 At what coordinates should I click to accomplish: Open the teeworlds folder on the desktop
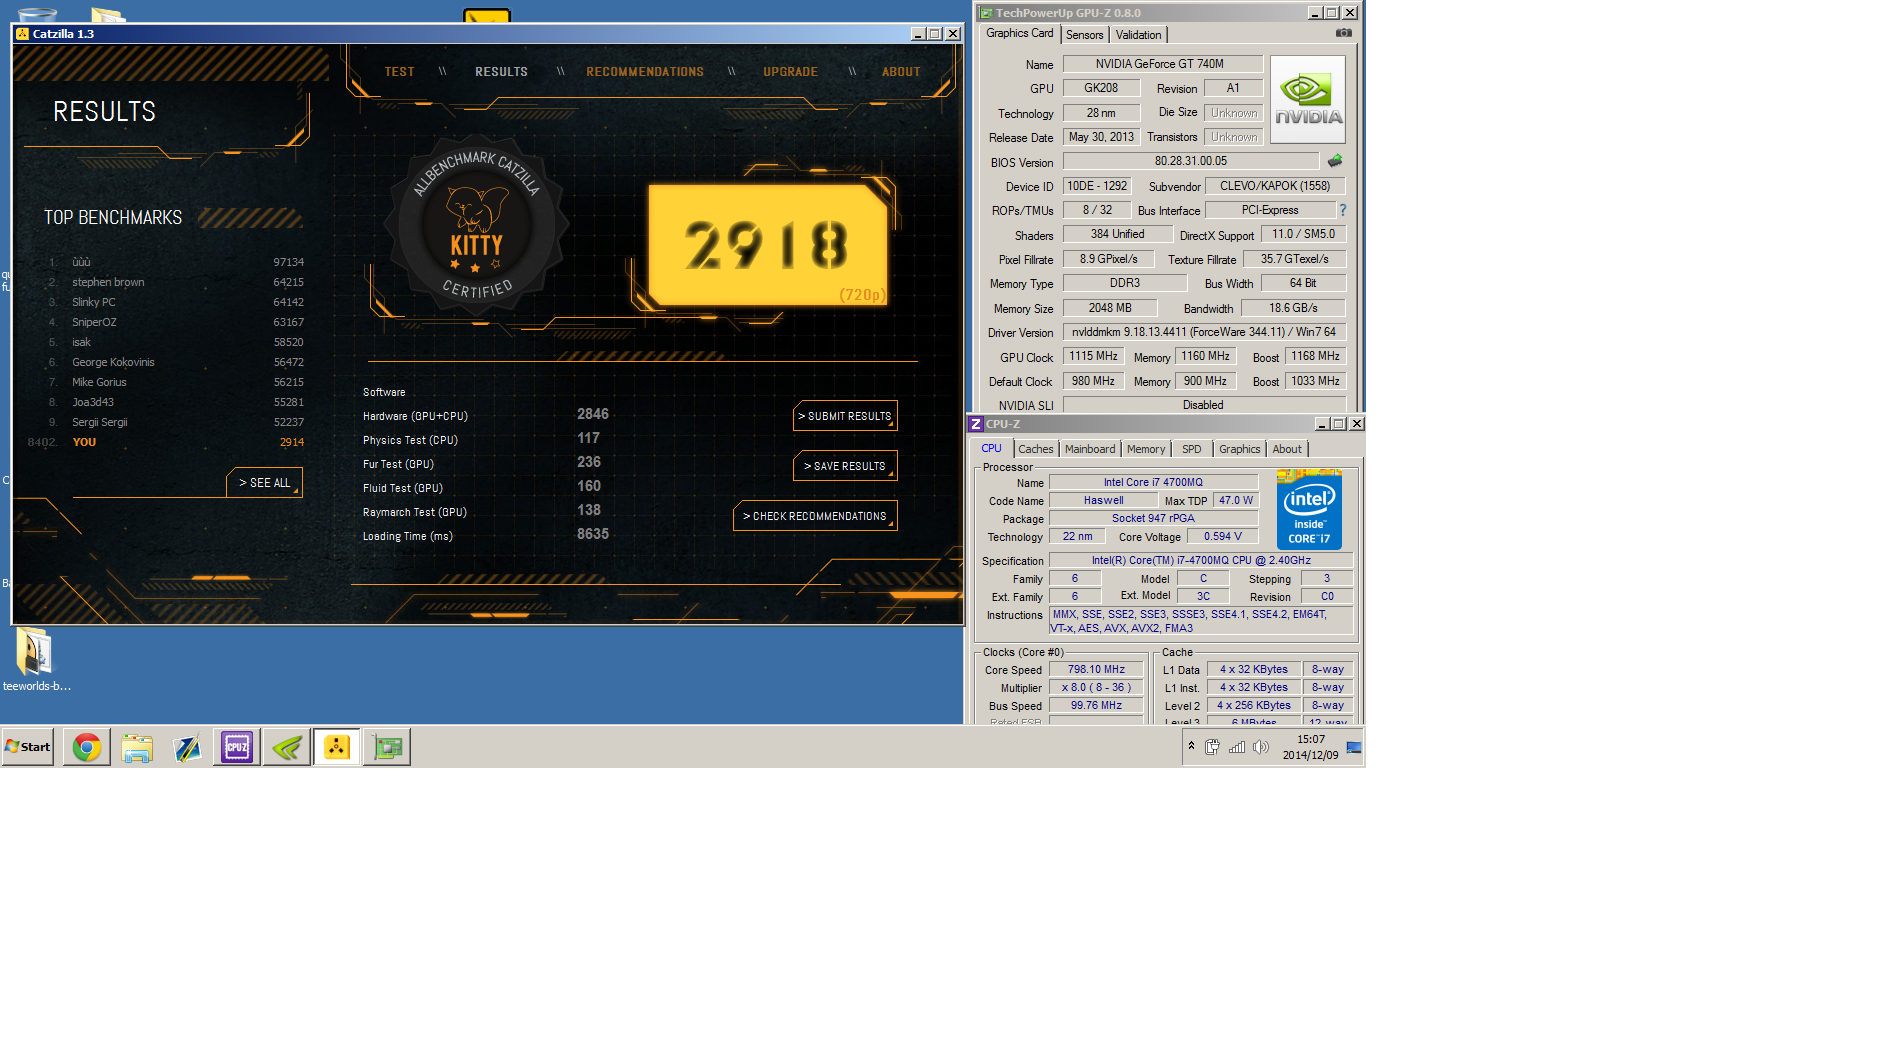point(35,660)
